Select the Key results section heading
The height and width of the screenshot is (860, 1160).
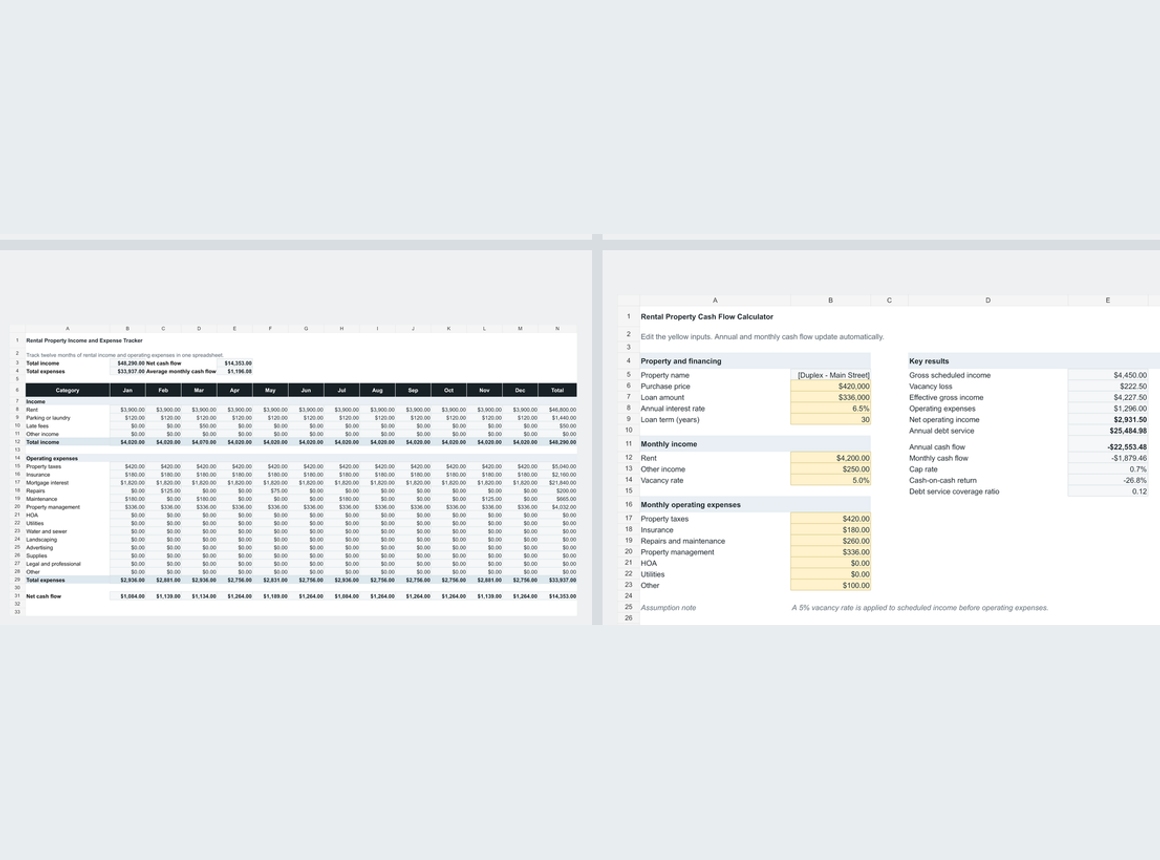point(928,361)
